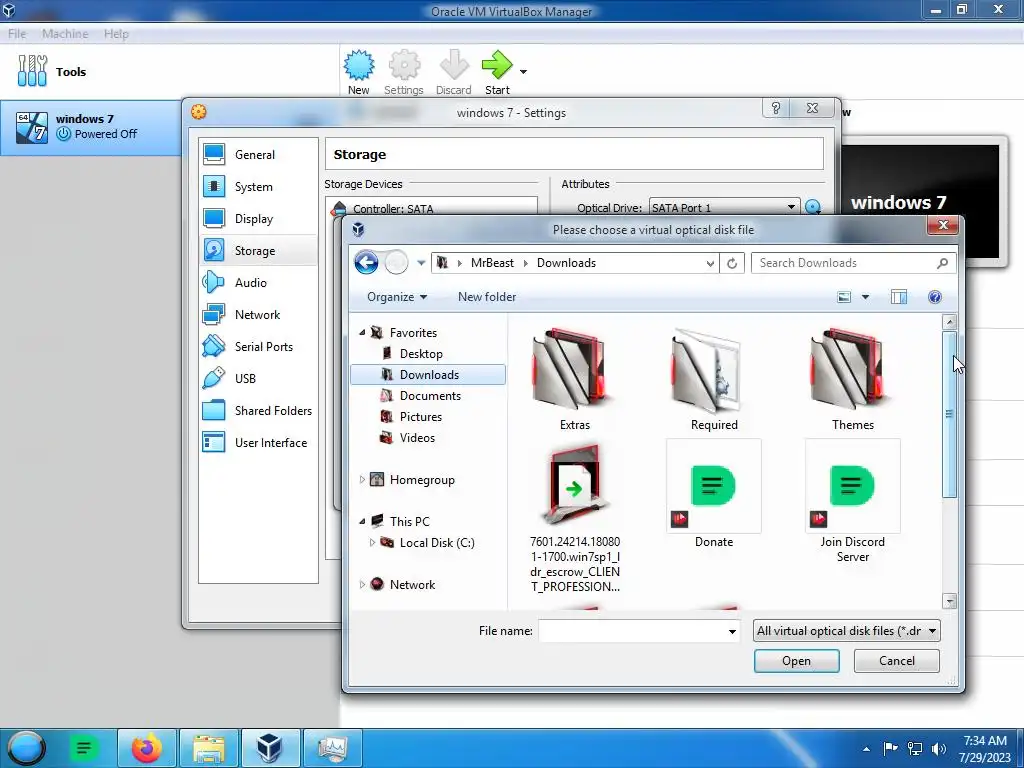Expand the Homegroup tree node
The width and height of the screenshot is (1024, 768).
(x=362, y=479)
